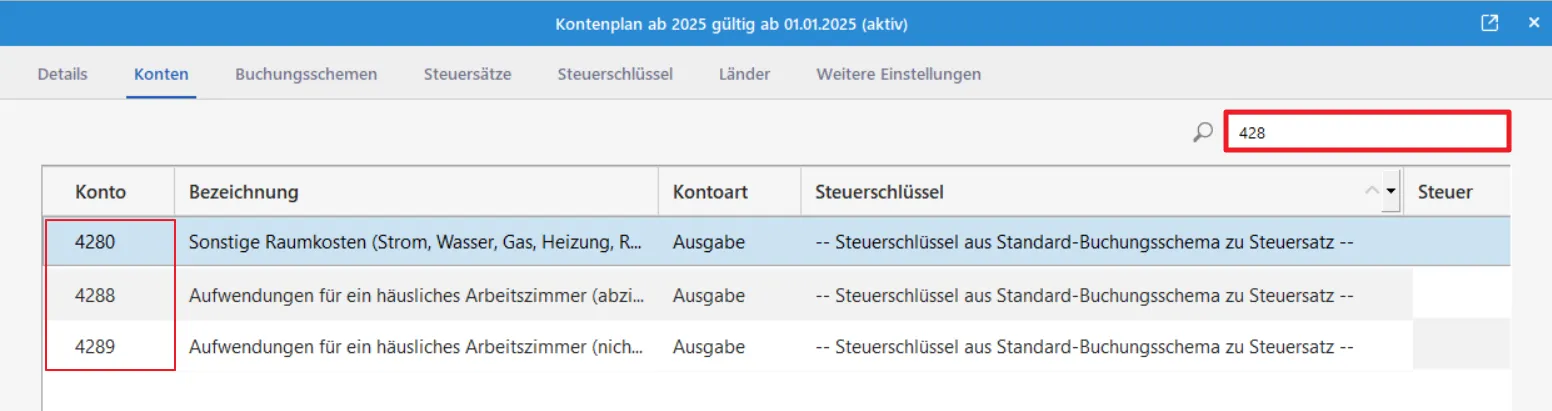Go to the Steuersätze tab
Image resolution: width=1552 pixels, height=411 pixels.
tap(467, 74)
